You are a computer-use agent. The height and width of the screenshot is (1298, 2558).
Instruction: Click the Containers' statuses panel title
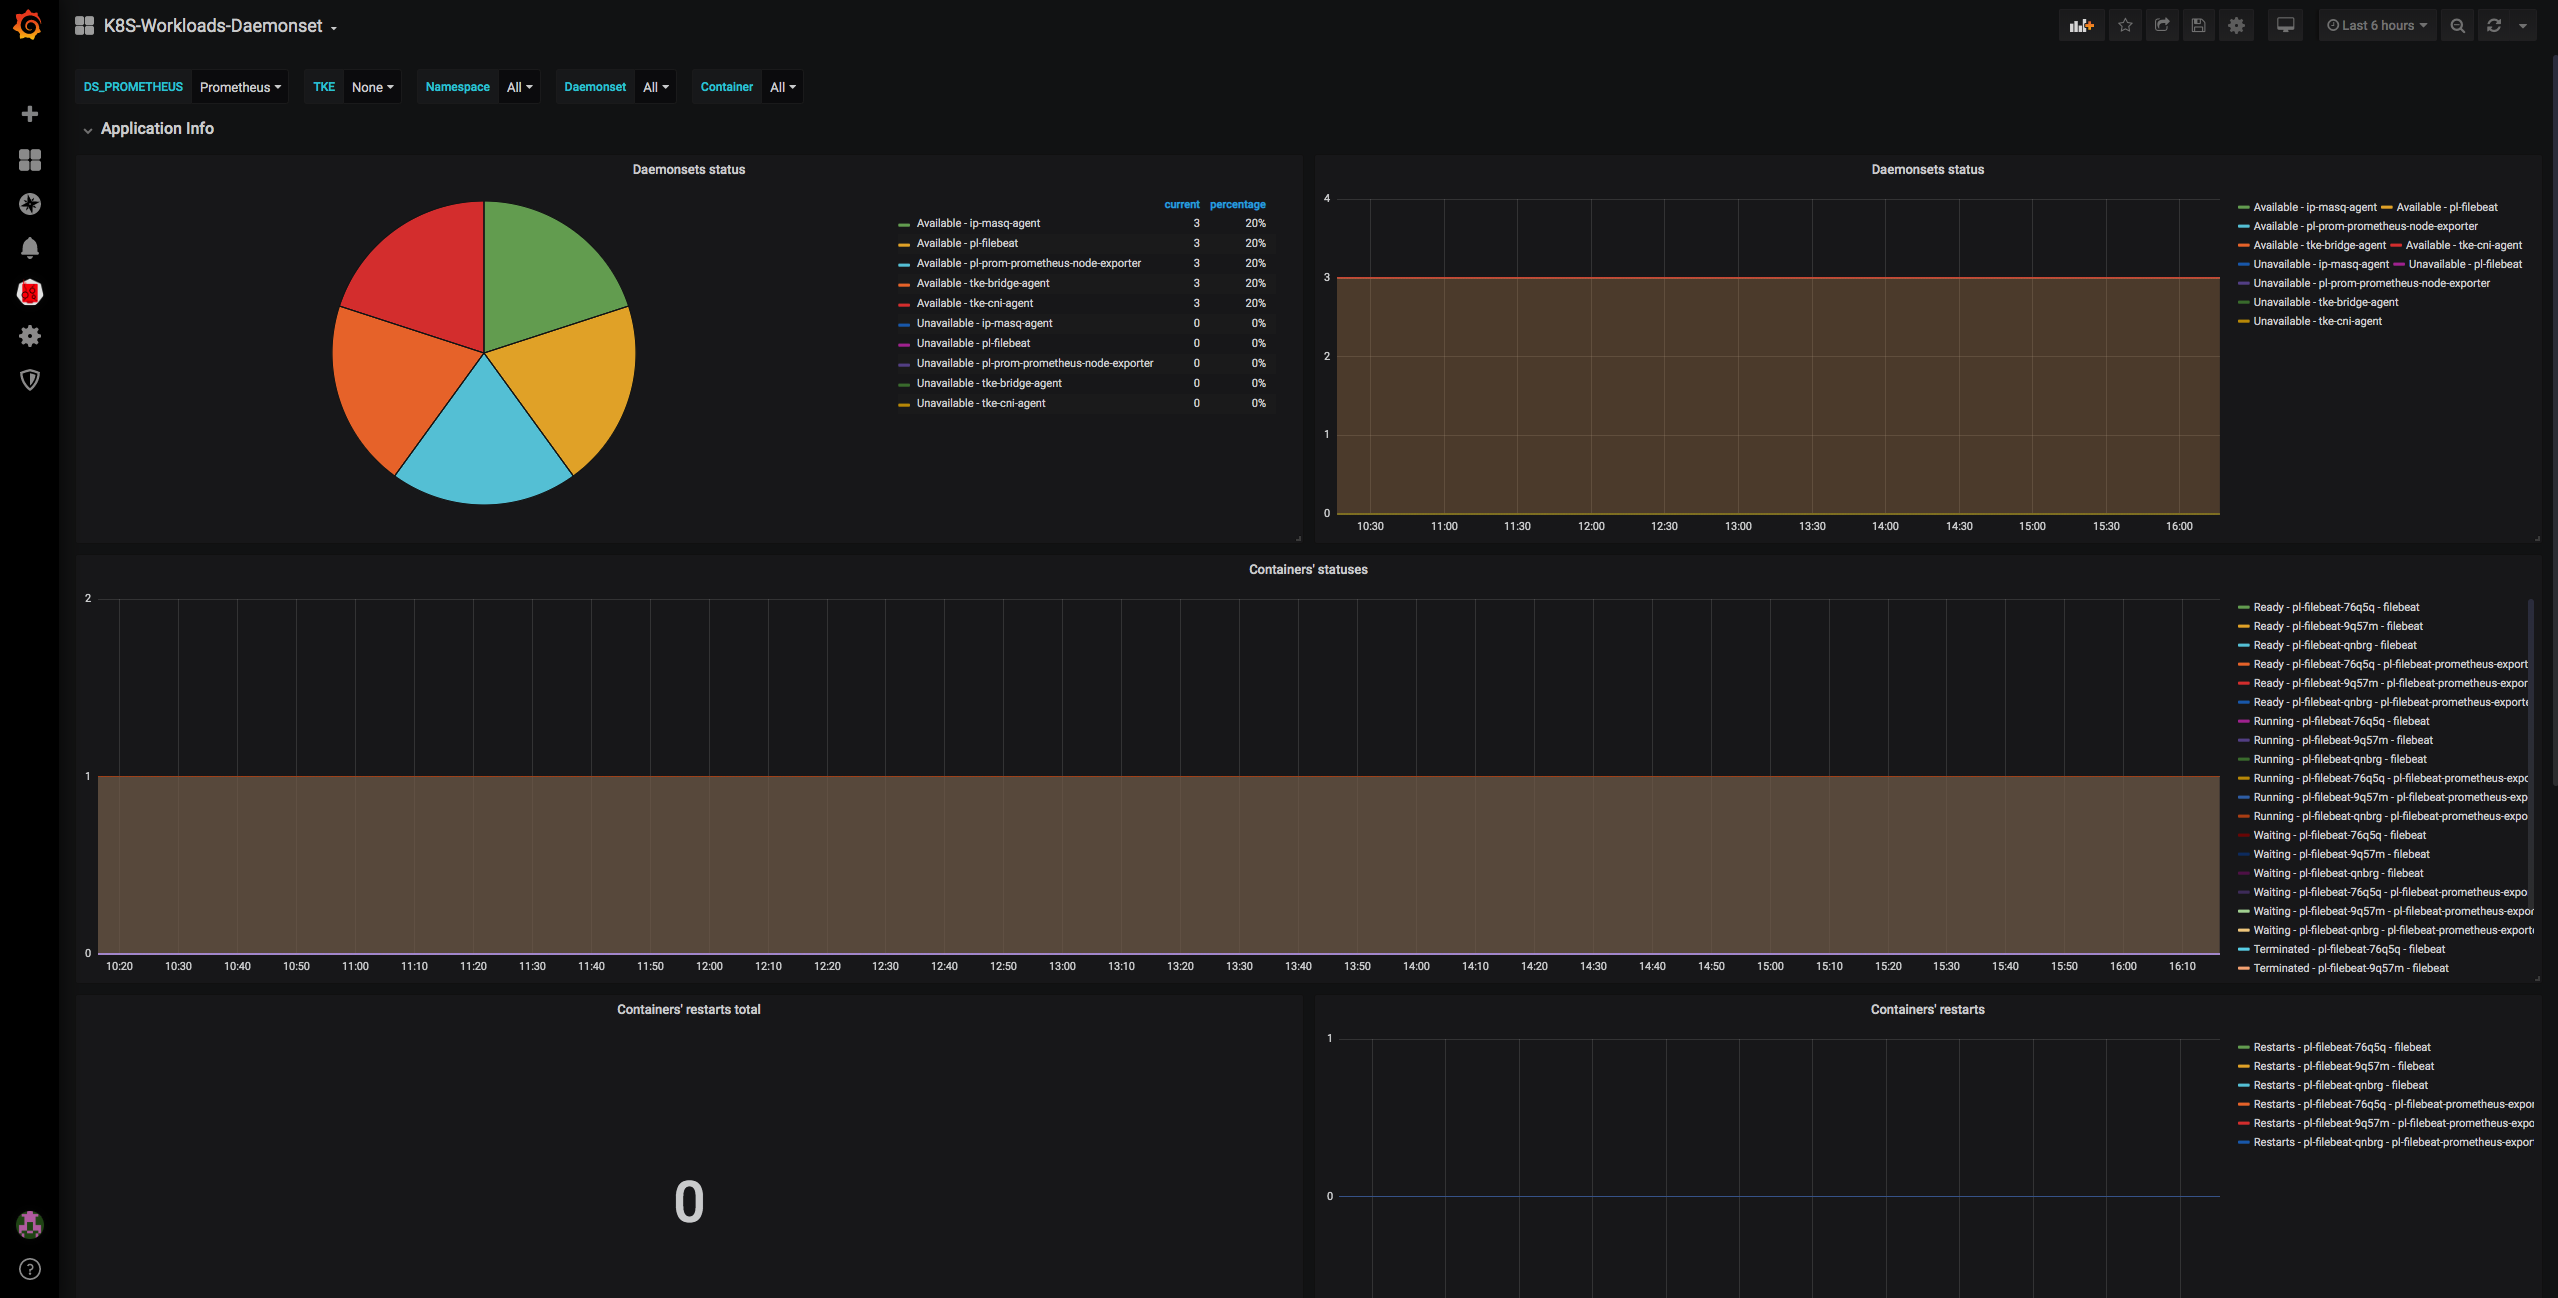(x=1307, y=569)
